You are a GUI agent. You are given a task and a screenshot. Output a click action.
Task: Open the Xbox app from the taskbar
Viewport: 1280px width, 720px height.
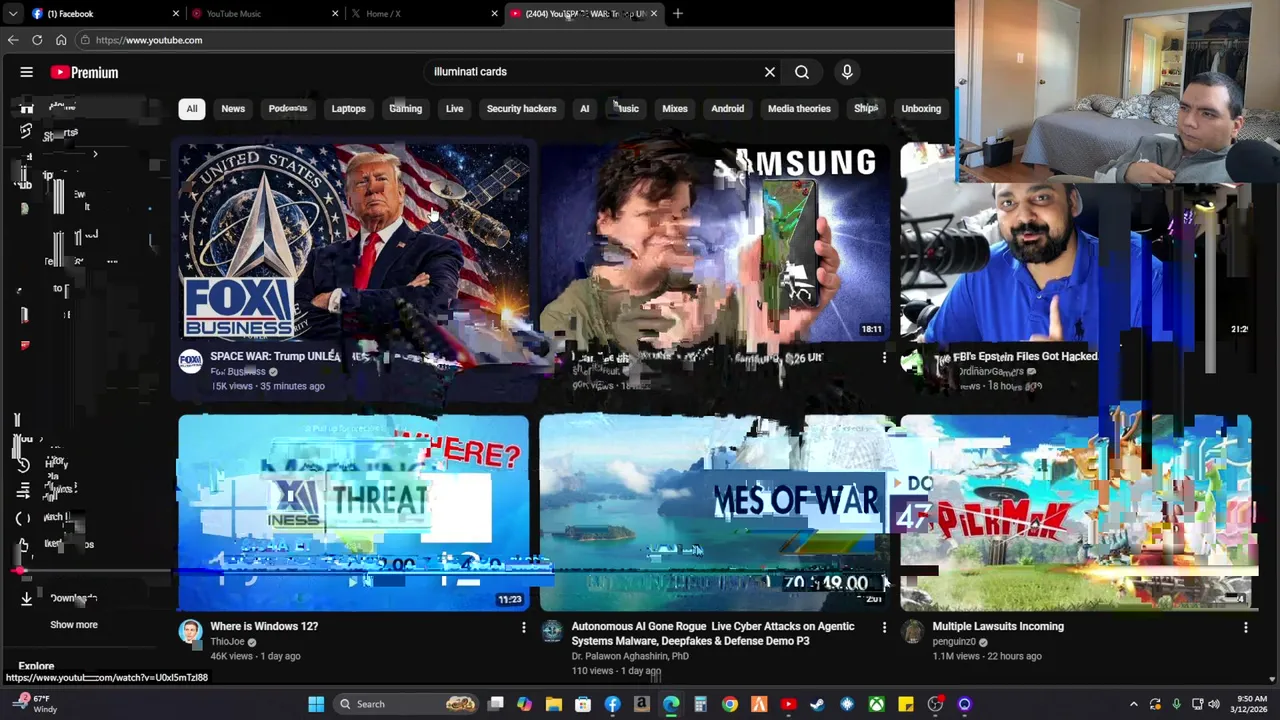(876, 704)
